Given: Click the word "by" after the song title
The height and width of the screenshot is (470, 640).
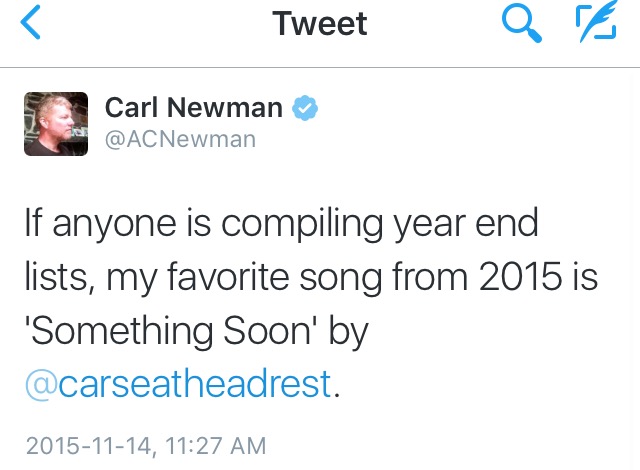Looking at the screenshot, I should (x=346, y=332).
